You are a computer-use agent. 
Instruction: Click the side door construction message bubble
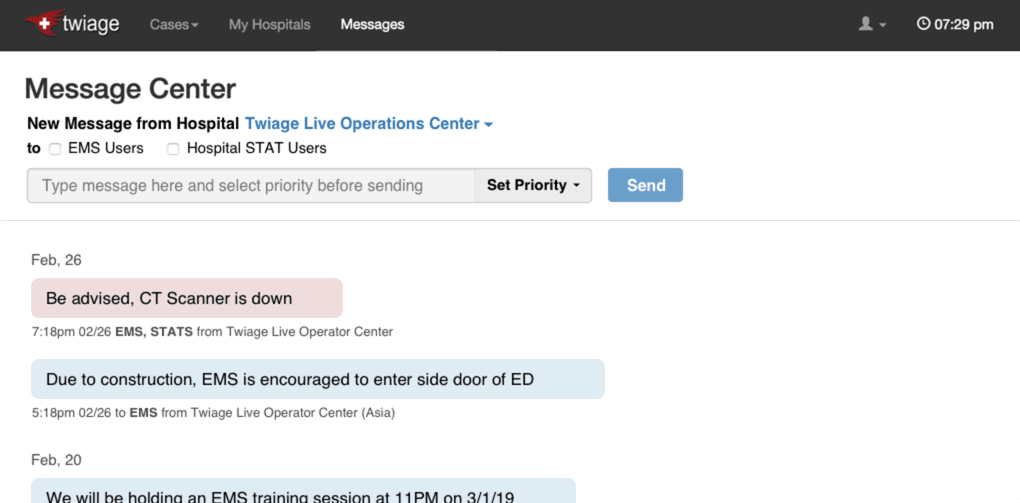click(318, 379)
